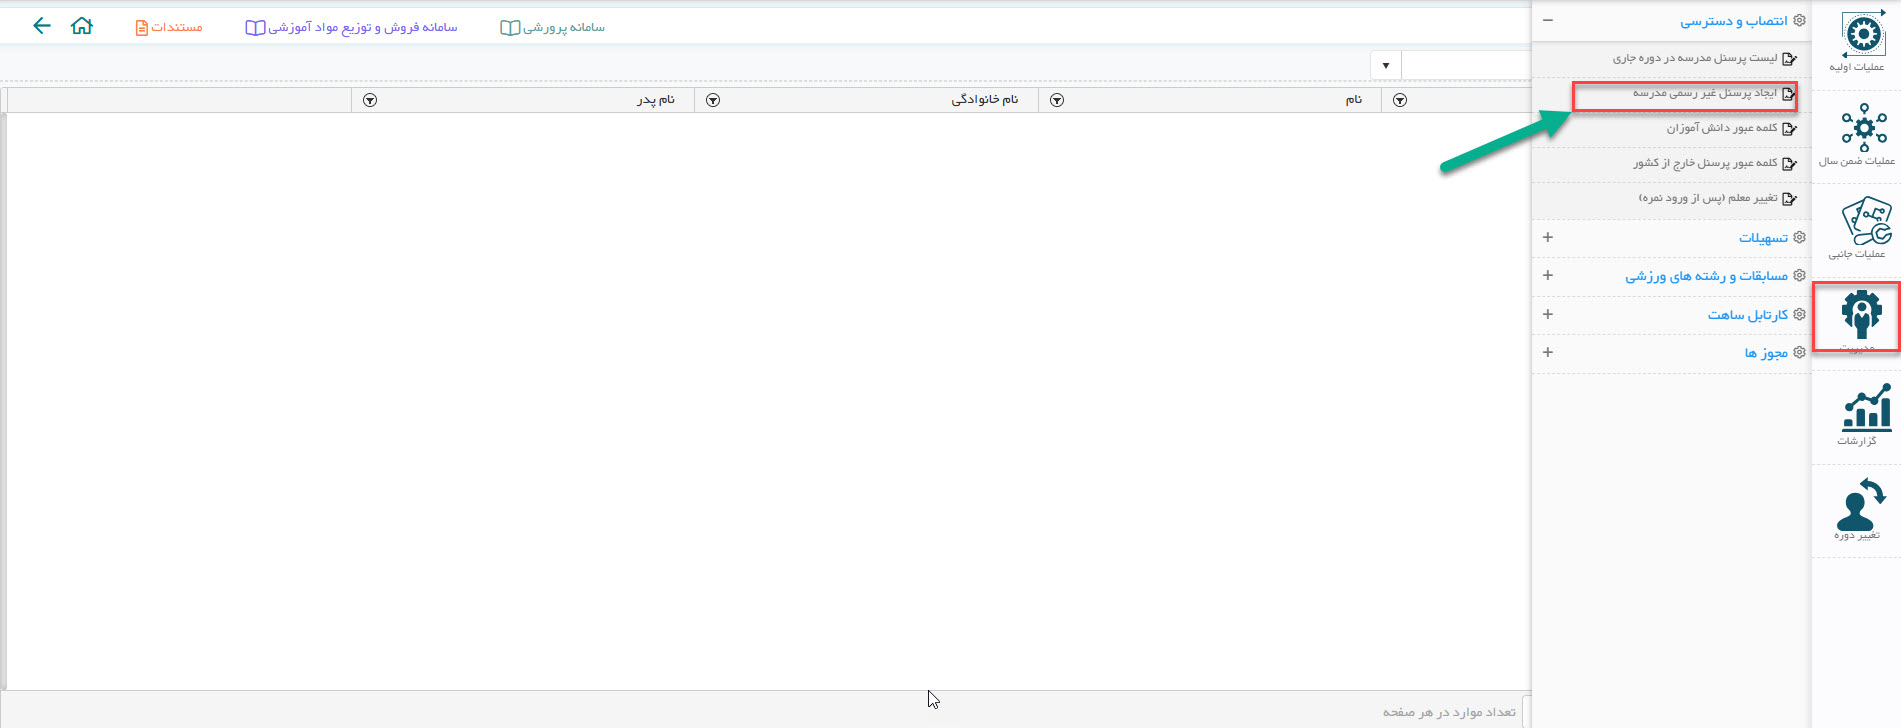Open the dropdown arrow above the table

[1385, 65]
